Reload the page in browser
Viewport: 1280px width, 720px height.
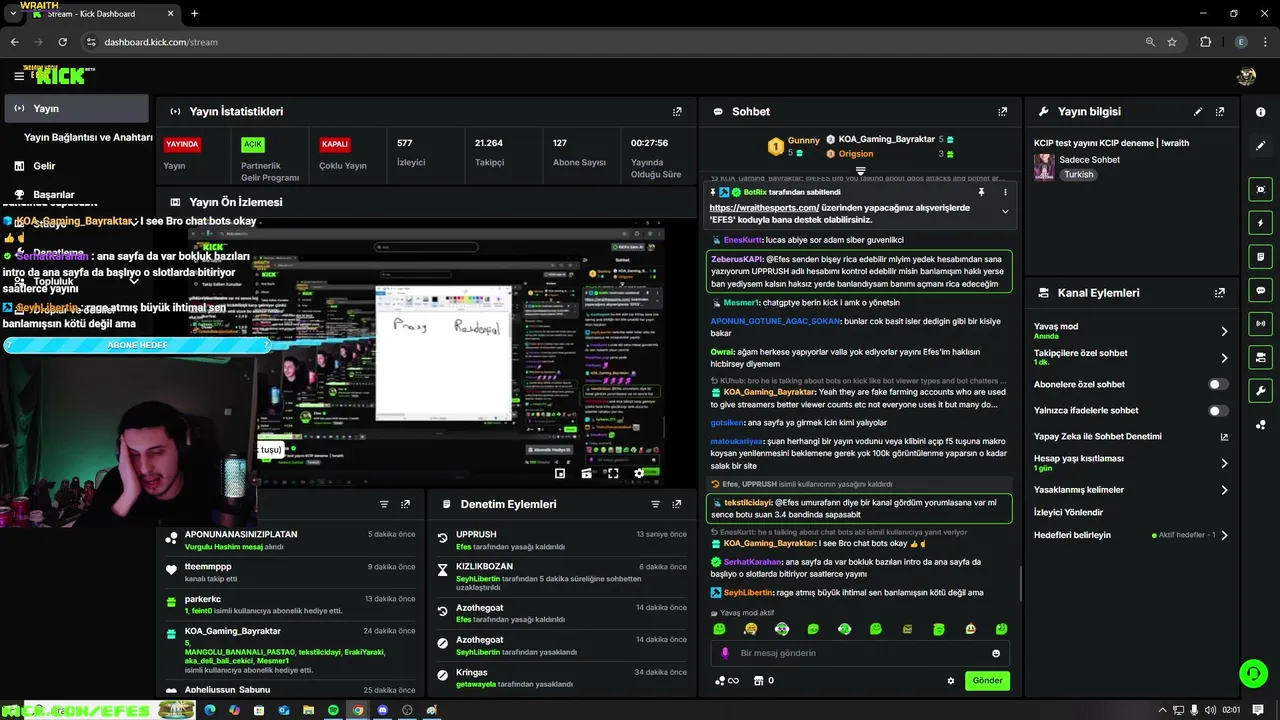[62, 42]
